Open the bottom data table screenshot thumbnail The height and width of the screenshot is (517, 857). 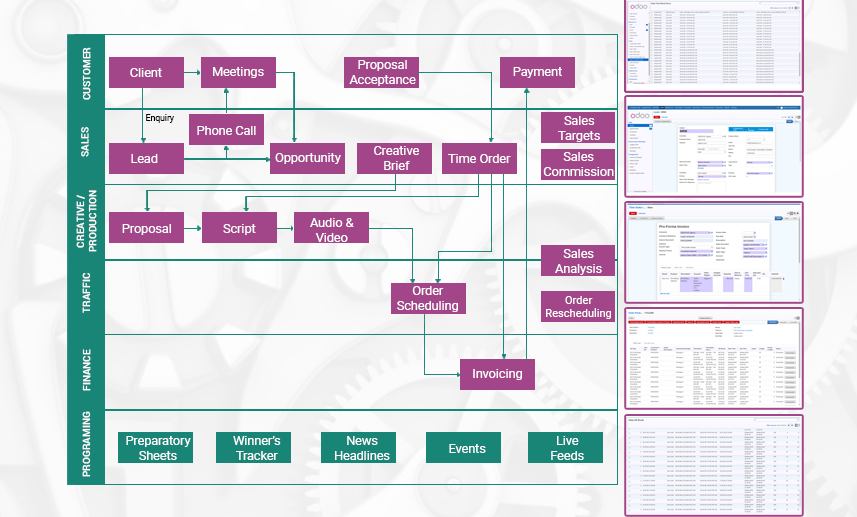click(x=714, y=465)
